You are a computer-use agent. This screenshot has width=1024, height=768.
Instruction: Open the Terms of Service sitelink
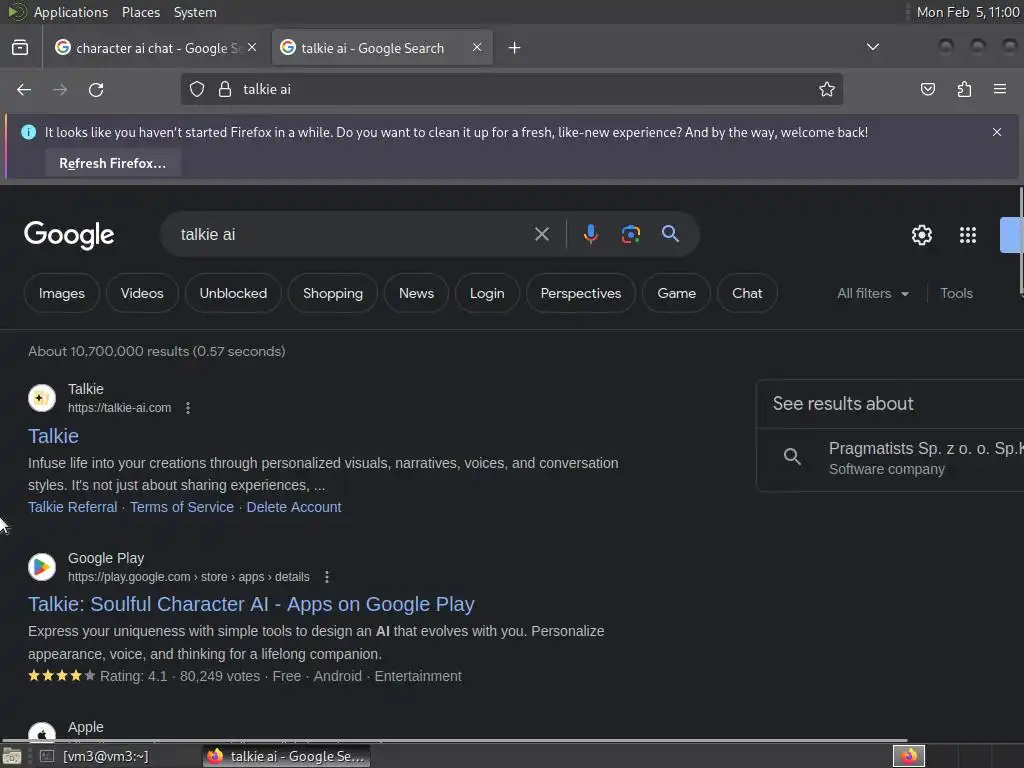[x=182, y=507]
